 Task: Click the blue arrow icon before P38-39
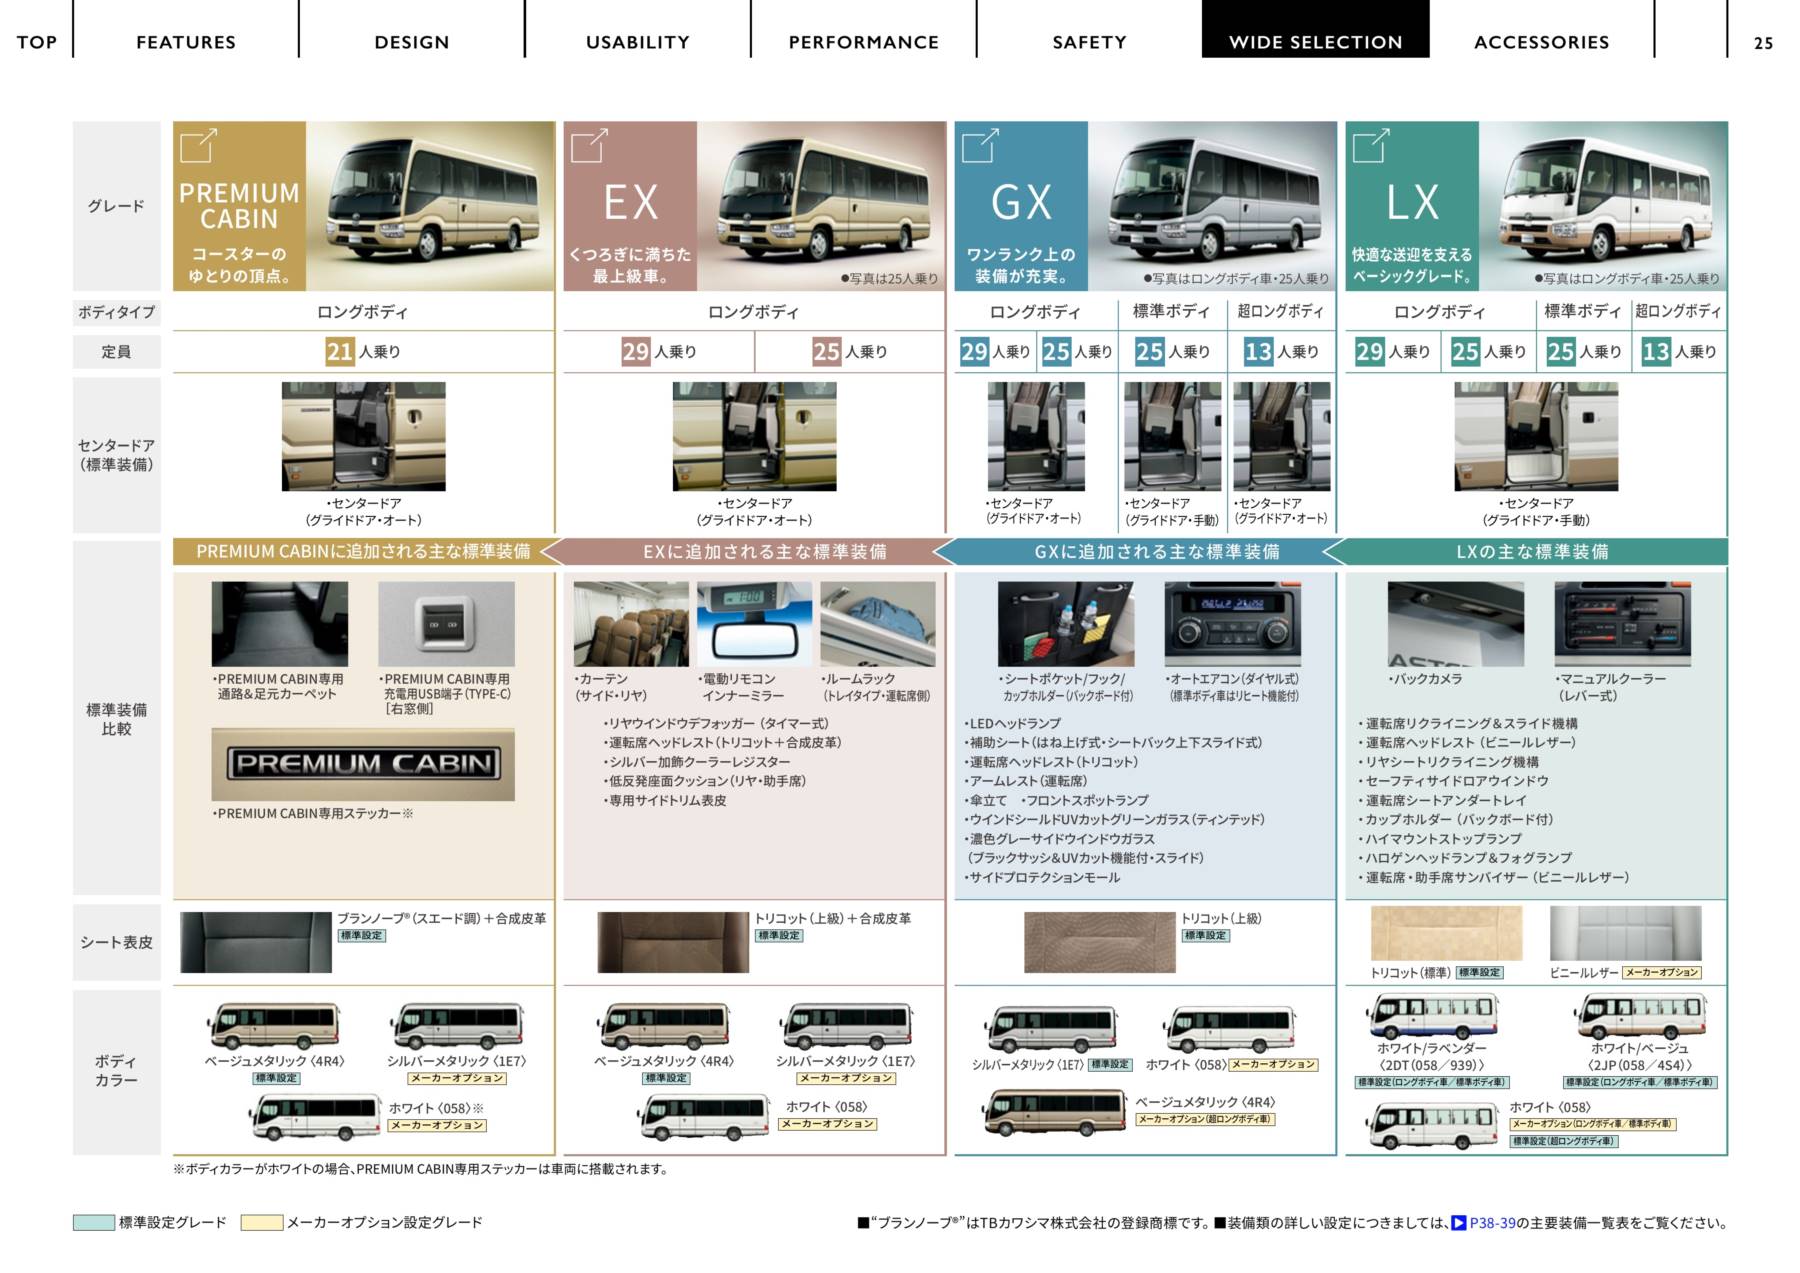[x=1458, y=1222]
